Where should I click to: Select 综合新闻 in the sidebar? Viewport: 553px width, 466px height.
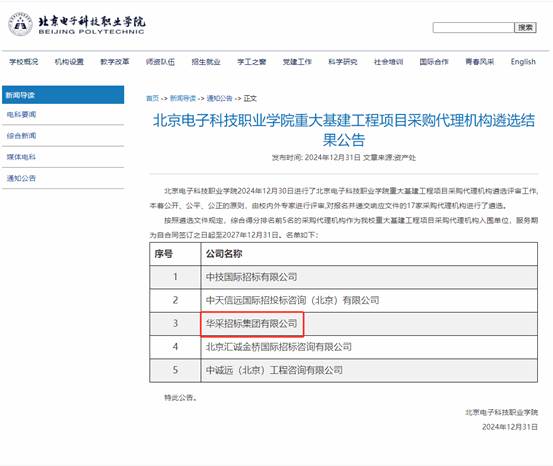21,135
